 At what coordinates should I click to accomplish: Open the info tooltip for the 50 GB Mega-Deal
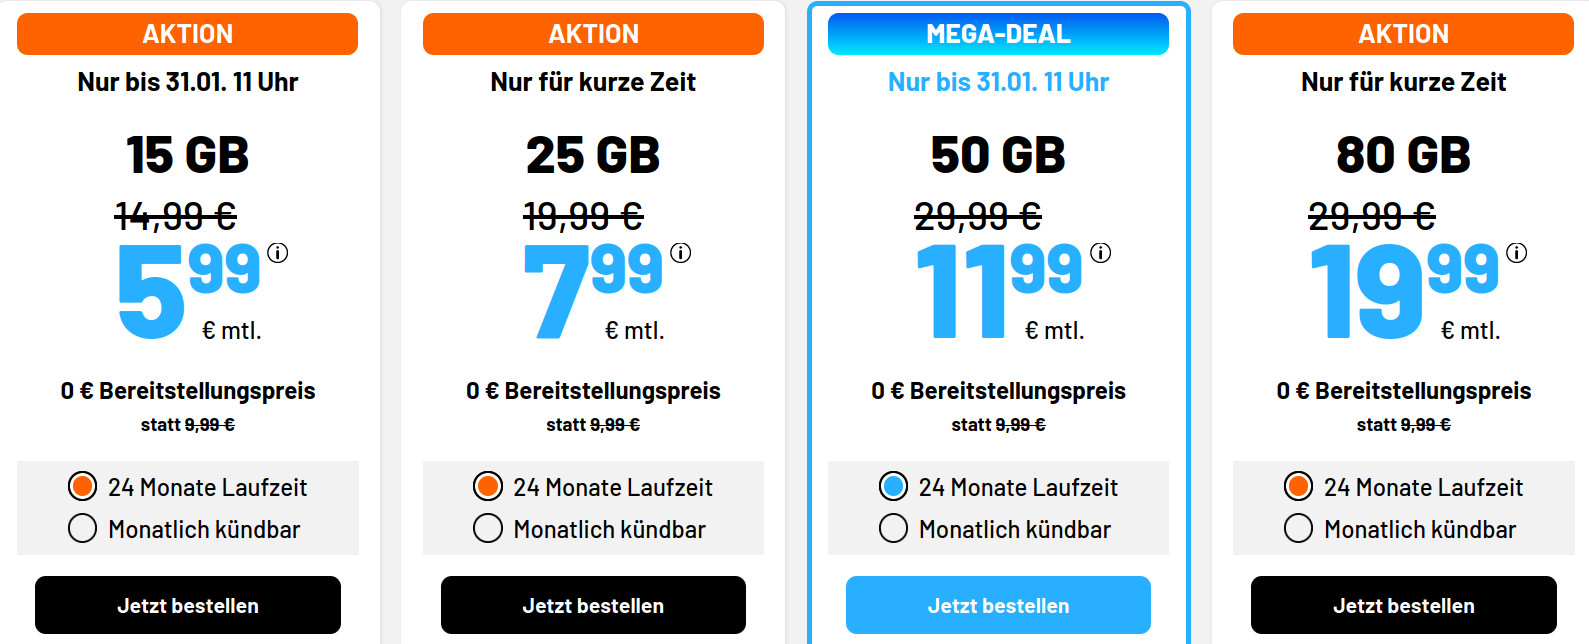(x=1101, y=255)
